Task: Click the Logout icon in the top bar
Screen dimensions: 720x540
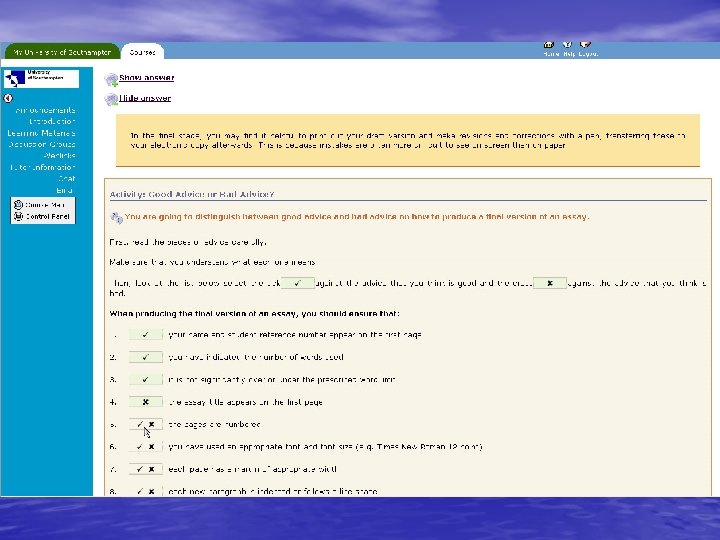Action: (x=585, y=45)
